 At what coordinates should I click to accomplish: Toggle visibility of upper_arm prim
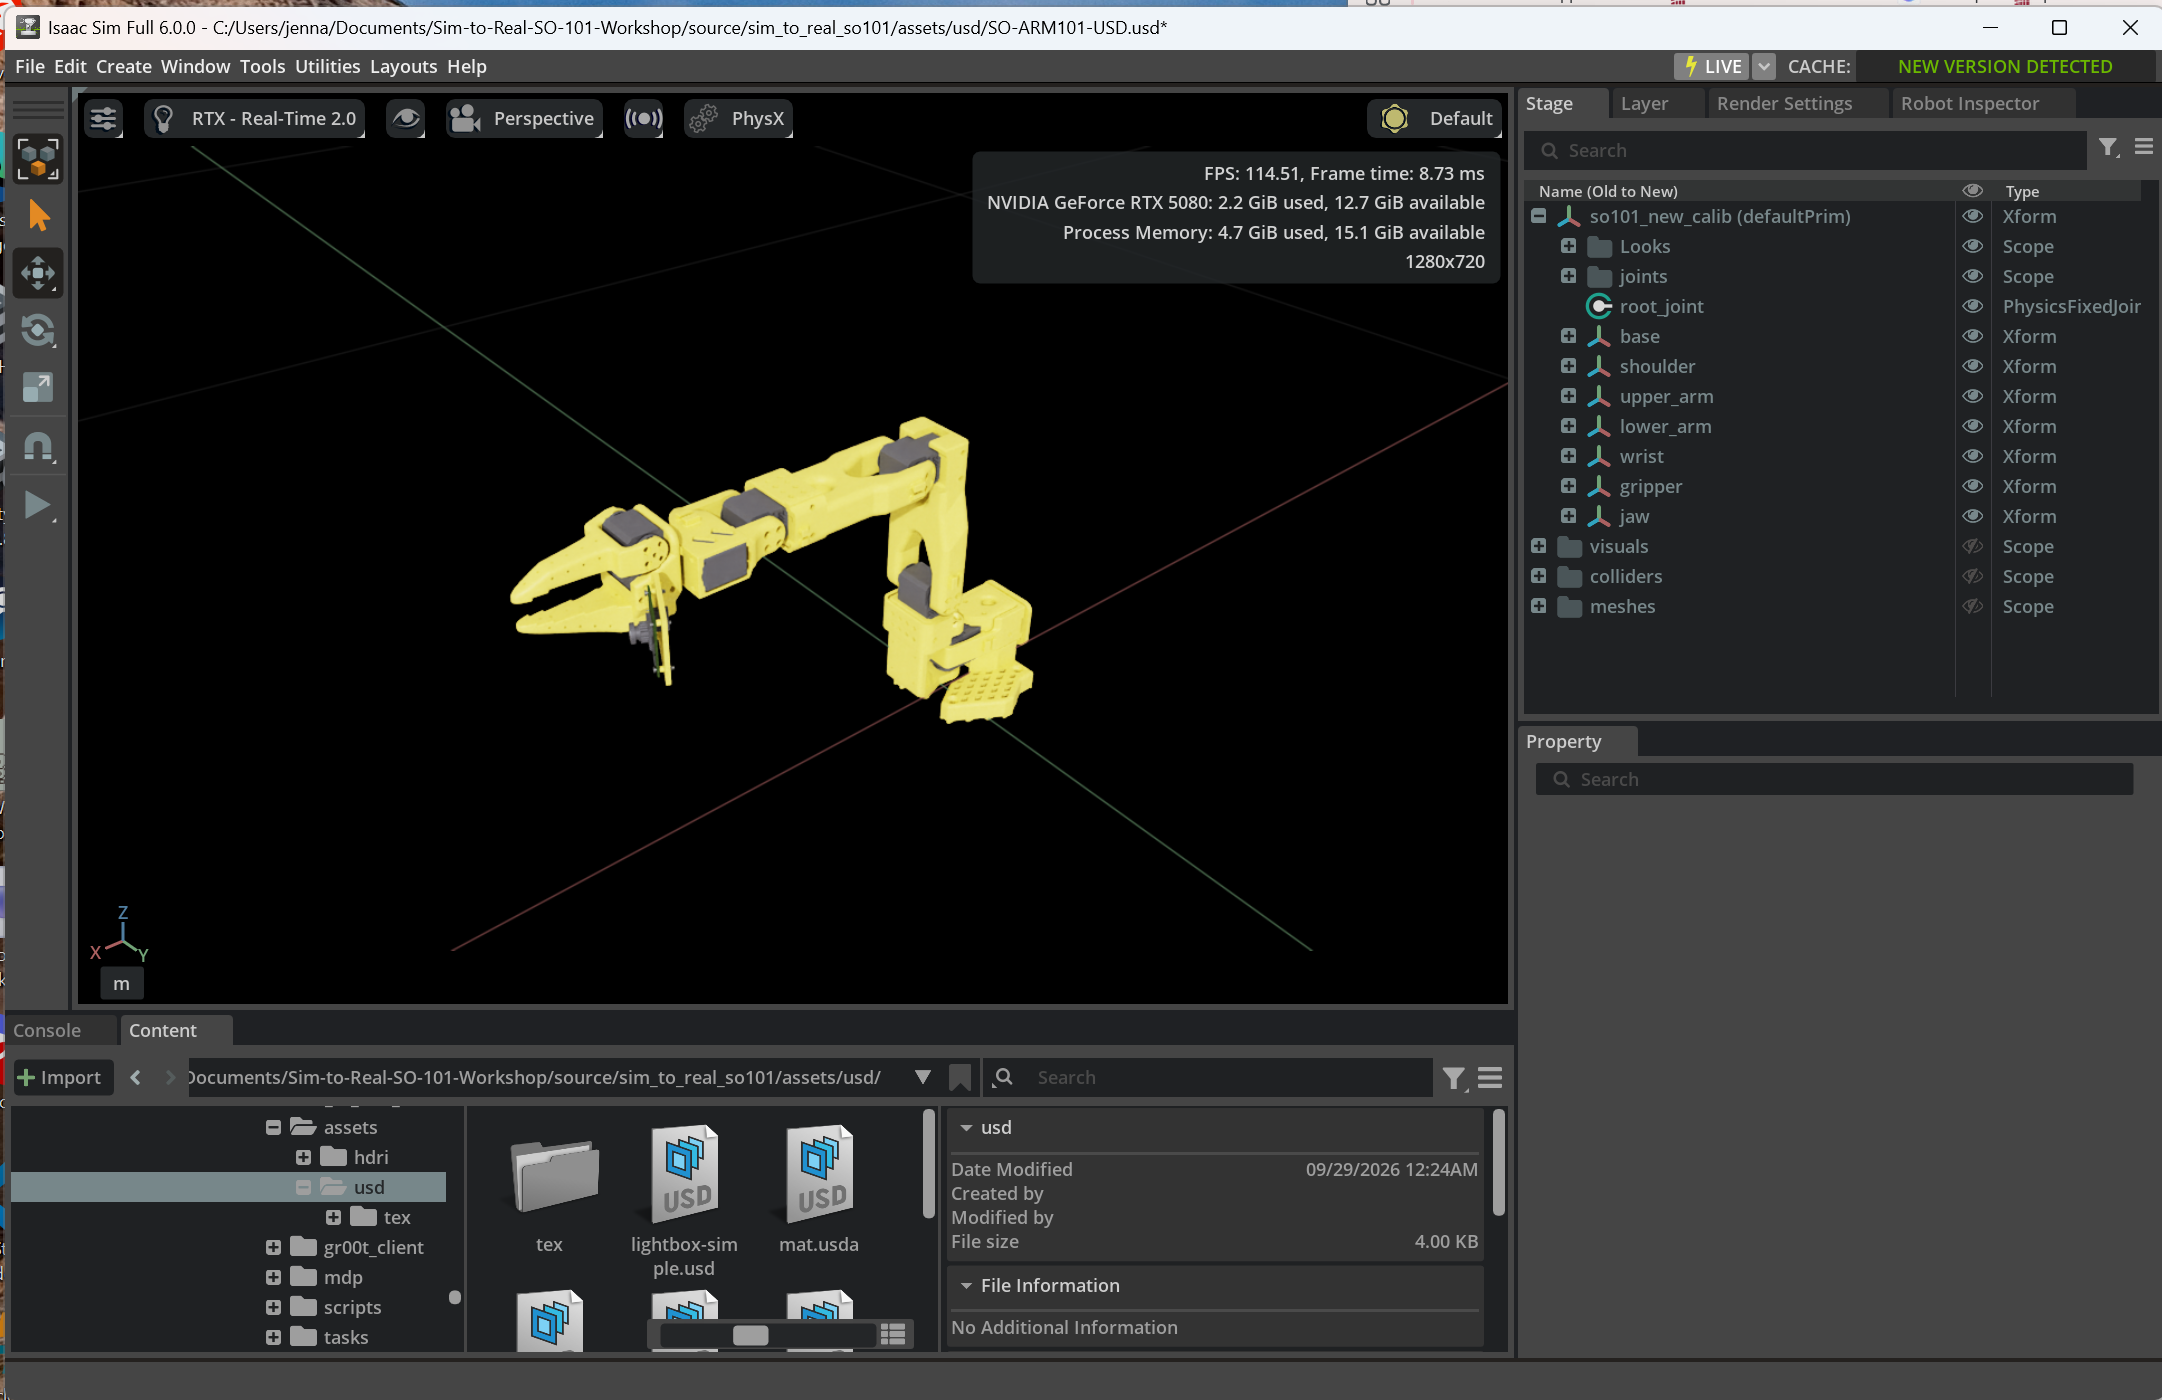[x=1973, y=397]
